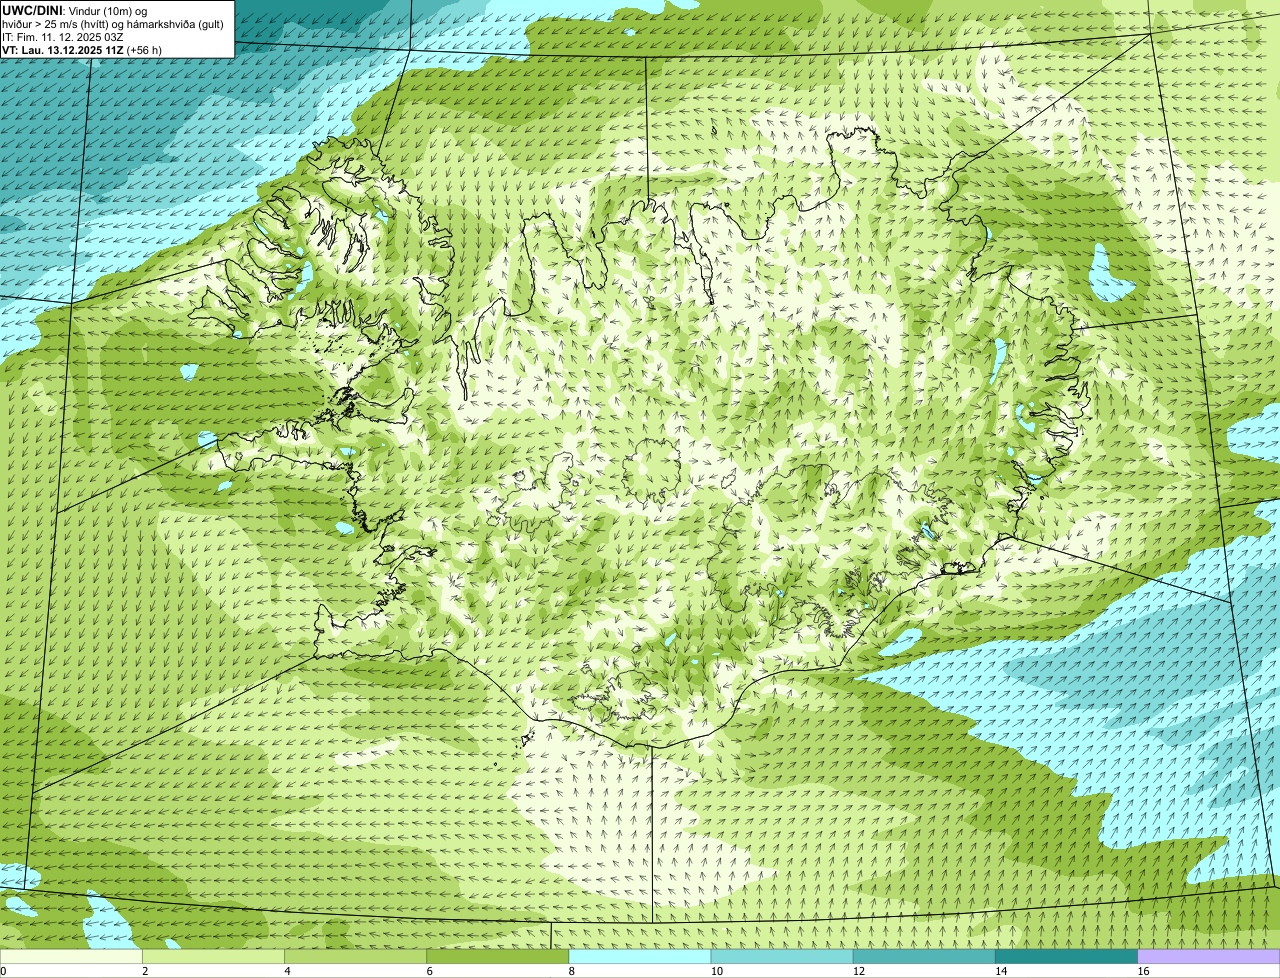Click the legend tick label '16'

1144,971
